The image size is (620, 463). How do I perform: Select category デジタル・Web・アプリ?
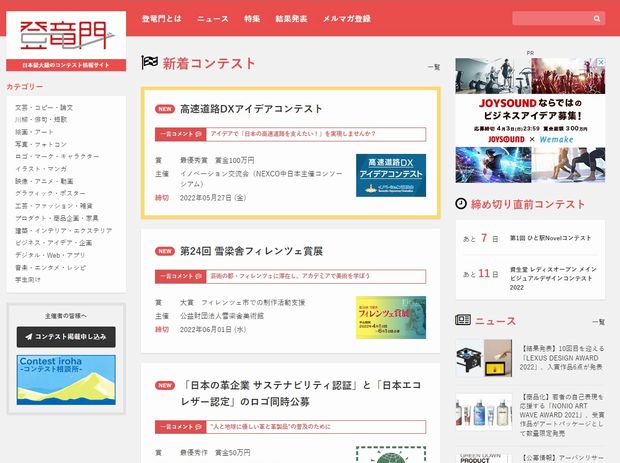[x=50, y=255]
